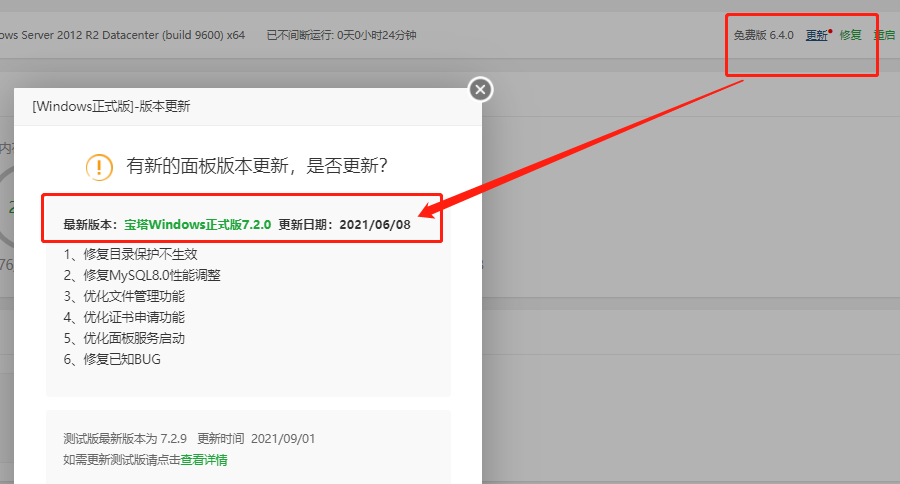The height and width of the screenshot is (484, 900).
Task: Select the 免费版 6.4.0 version text
Action: pos(763,35)
